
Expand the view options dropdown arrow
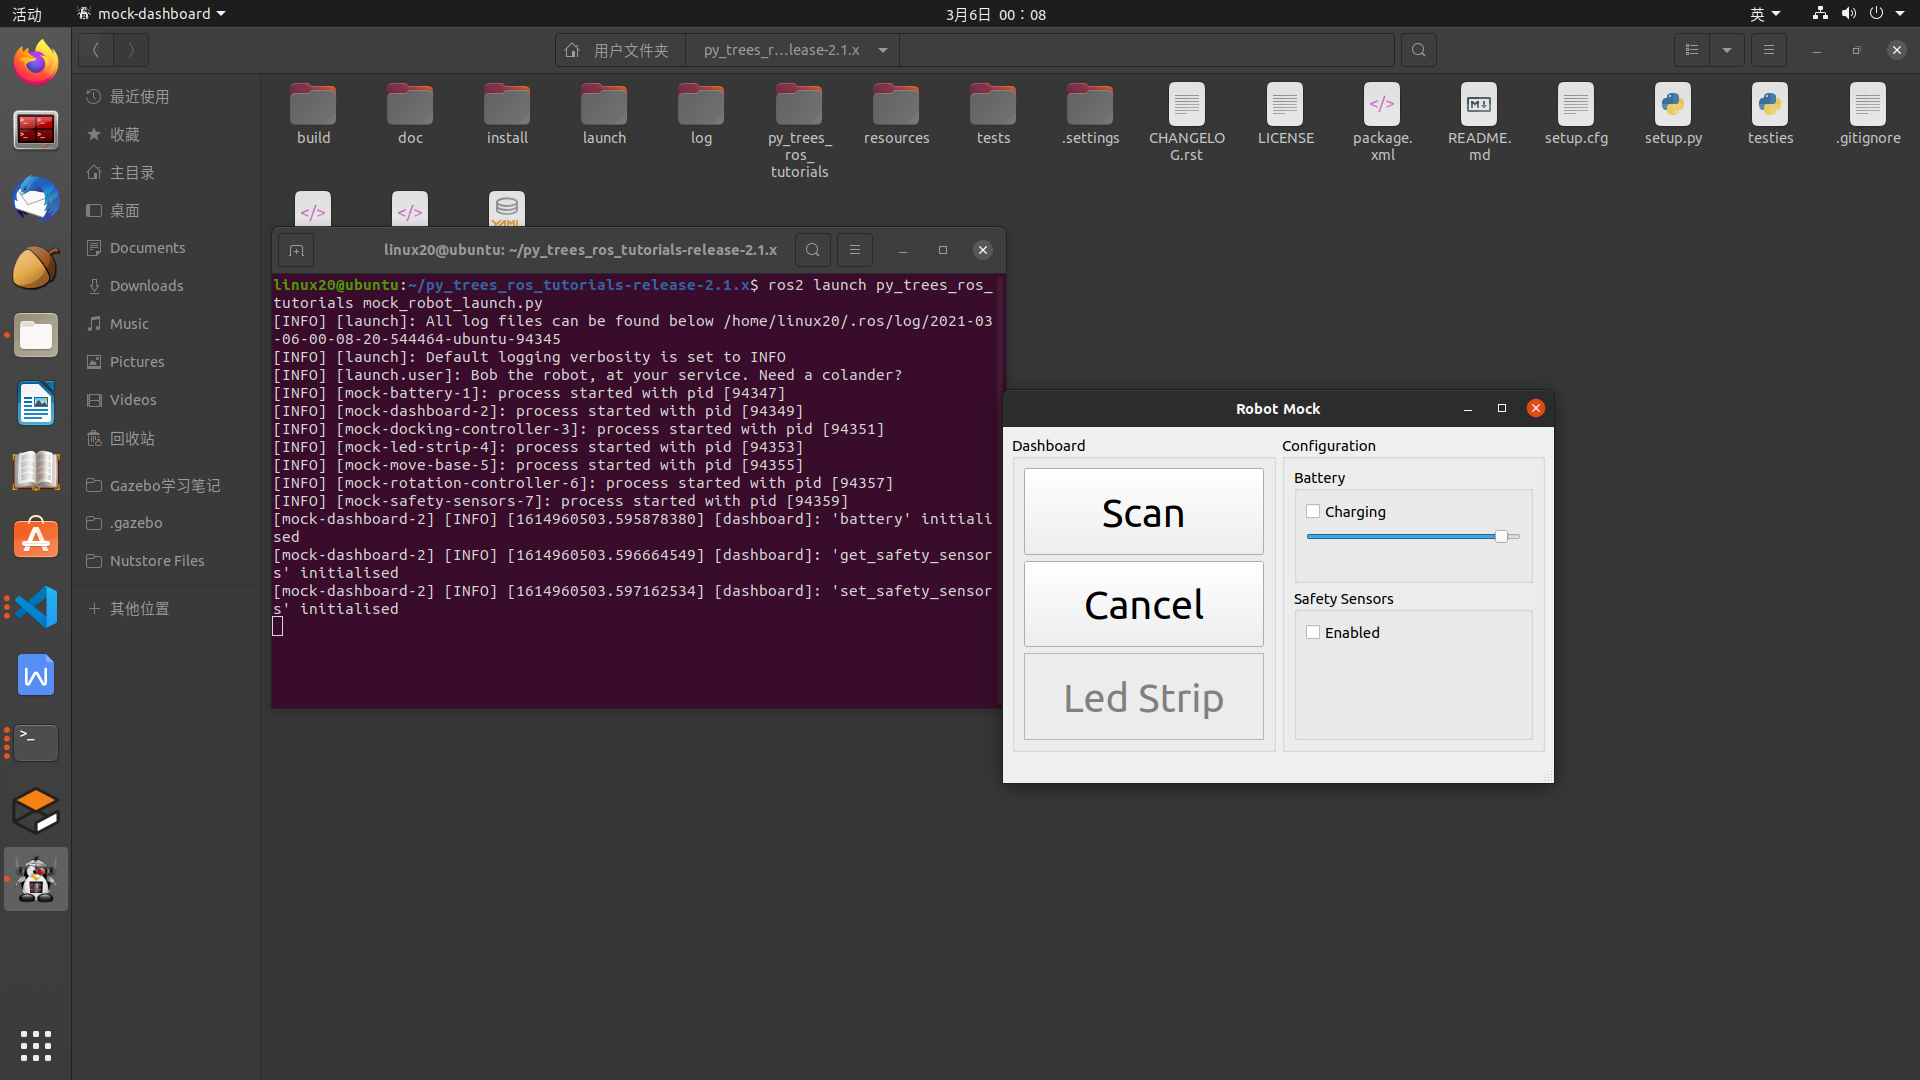(1727, 50)
